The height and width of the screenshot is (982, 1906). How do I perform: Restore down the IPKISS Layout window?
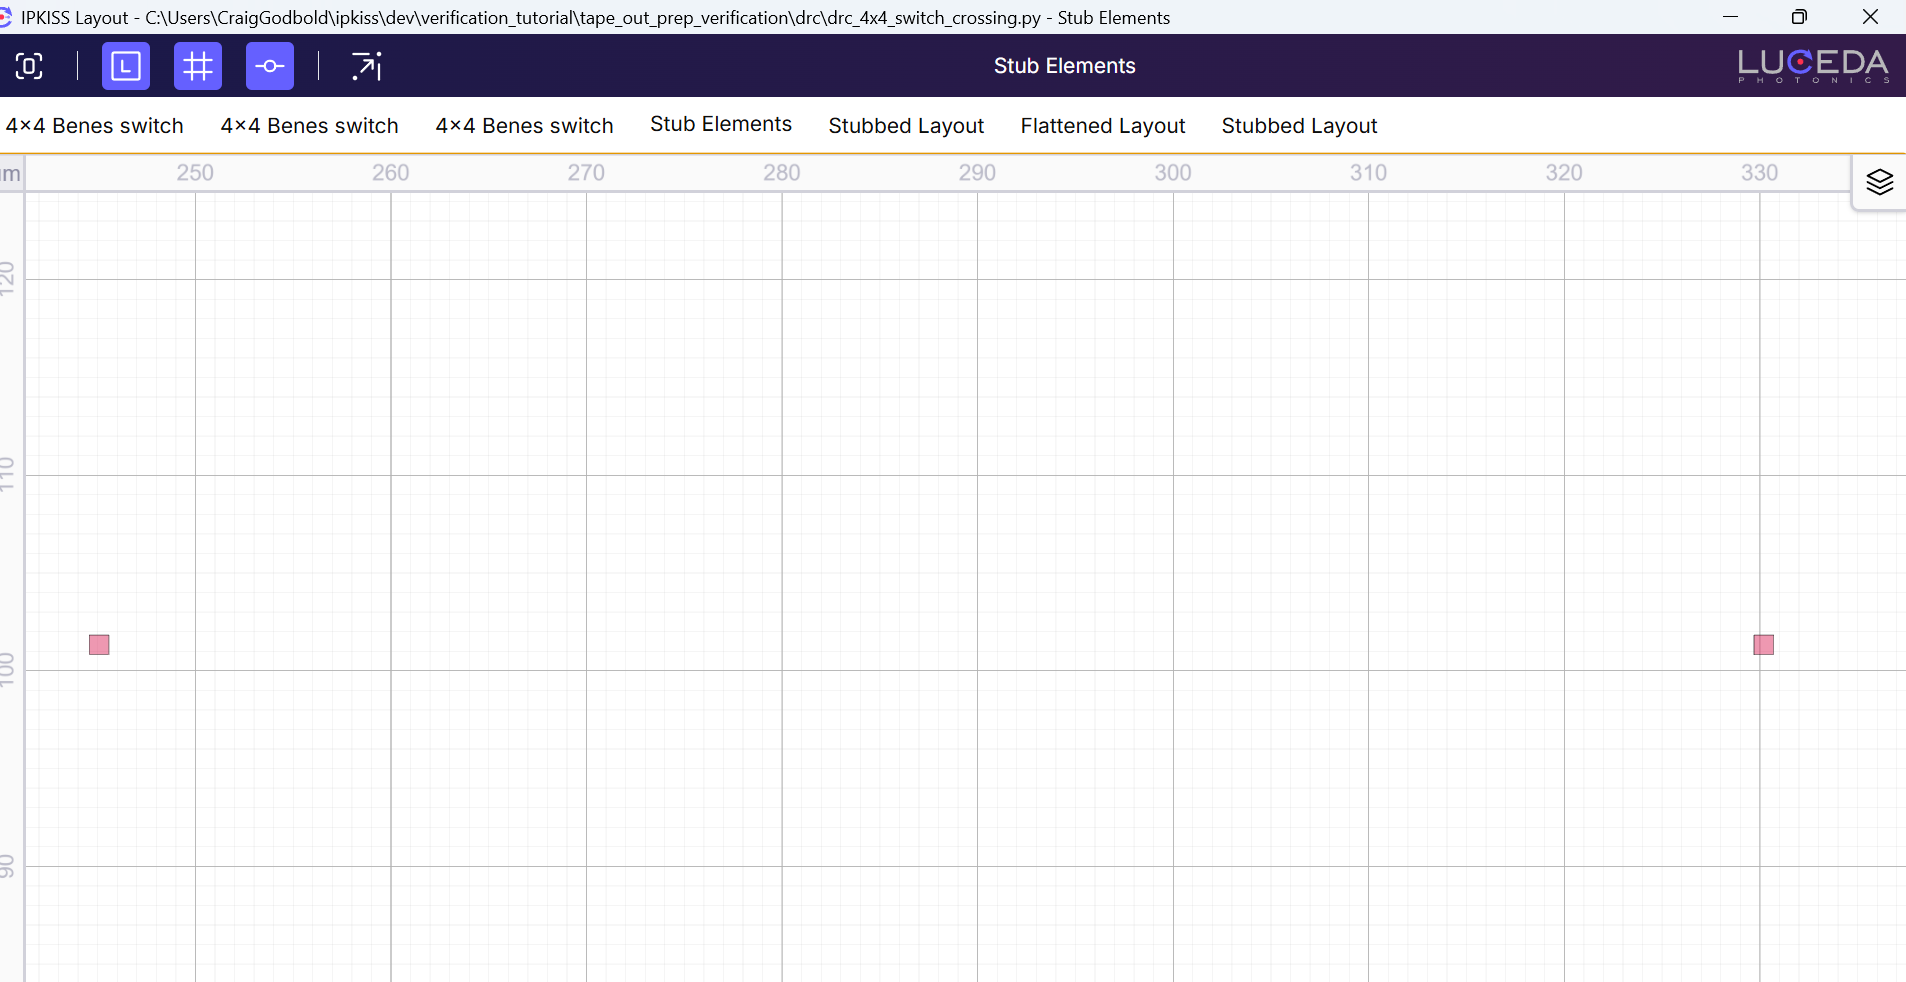pyautogui.click(x=1799, y=17)
